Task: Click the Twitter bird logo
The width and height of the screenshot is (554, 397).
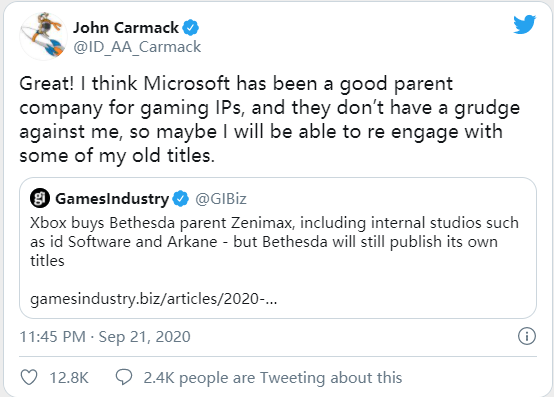Action: [x=525, y=24]
